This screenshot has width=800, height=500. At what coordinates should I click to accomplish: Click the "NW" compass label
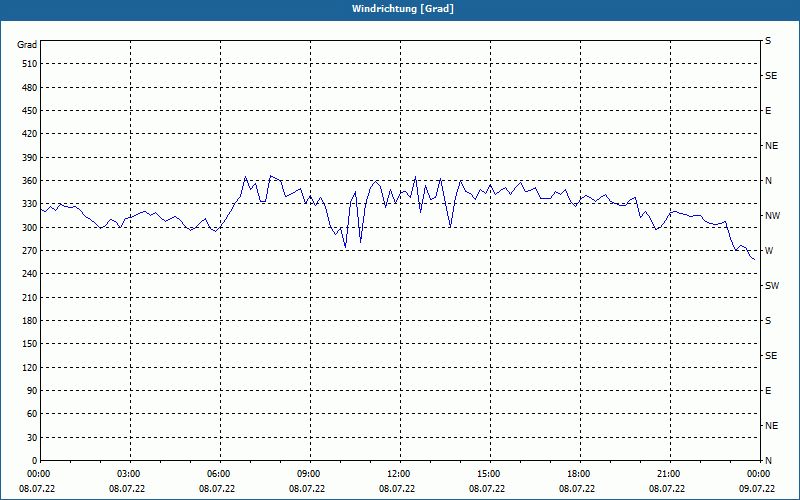(x=773, y=216)
